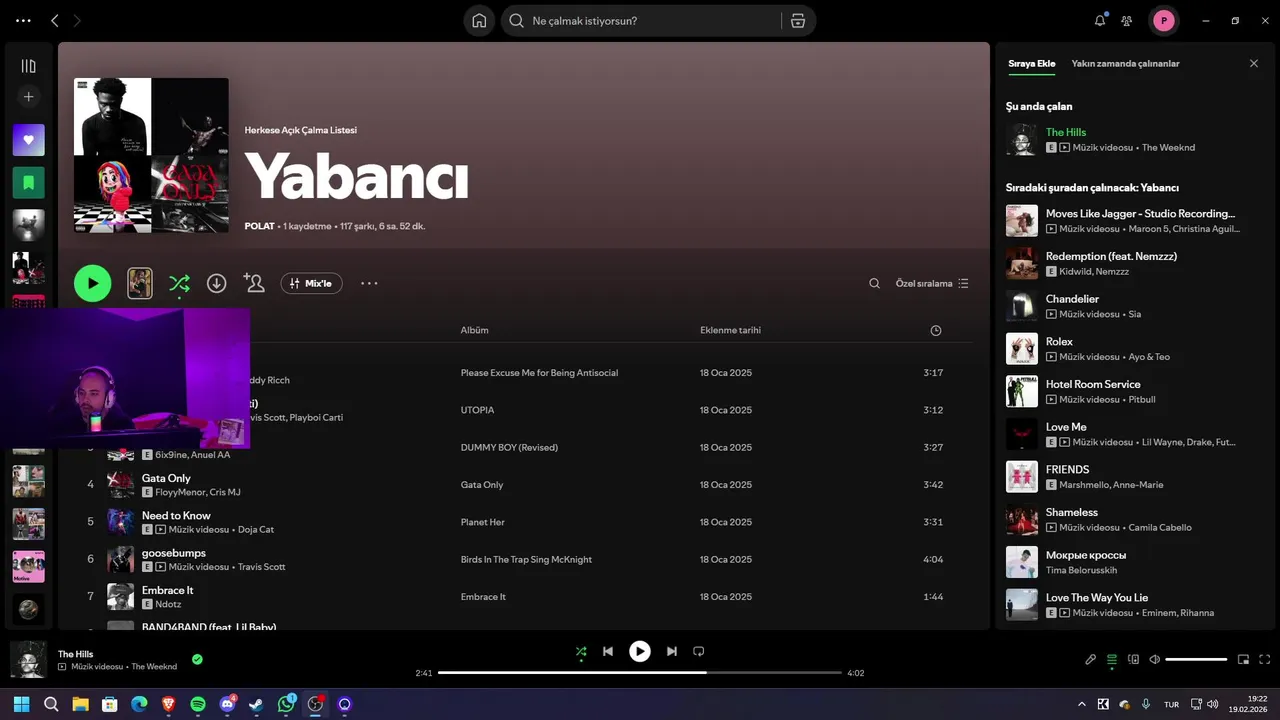Open The Hills cover in player bar

(28, 659)
